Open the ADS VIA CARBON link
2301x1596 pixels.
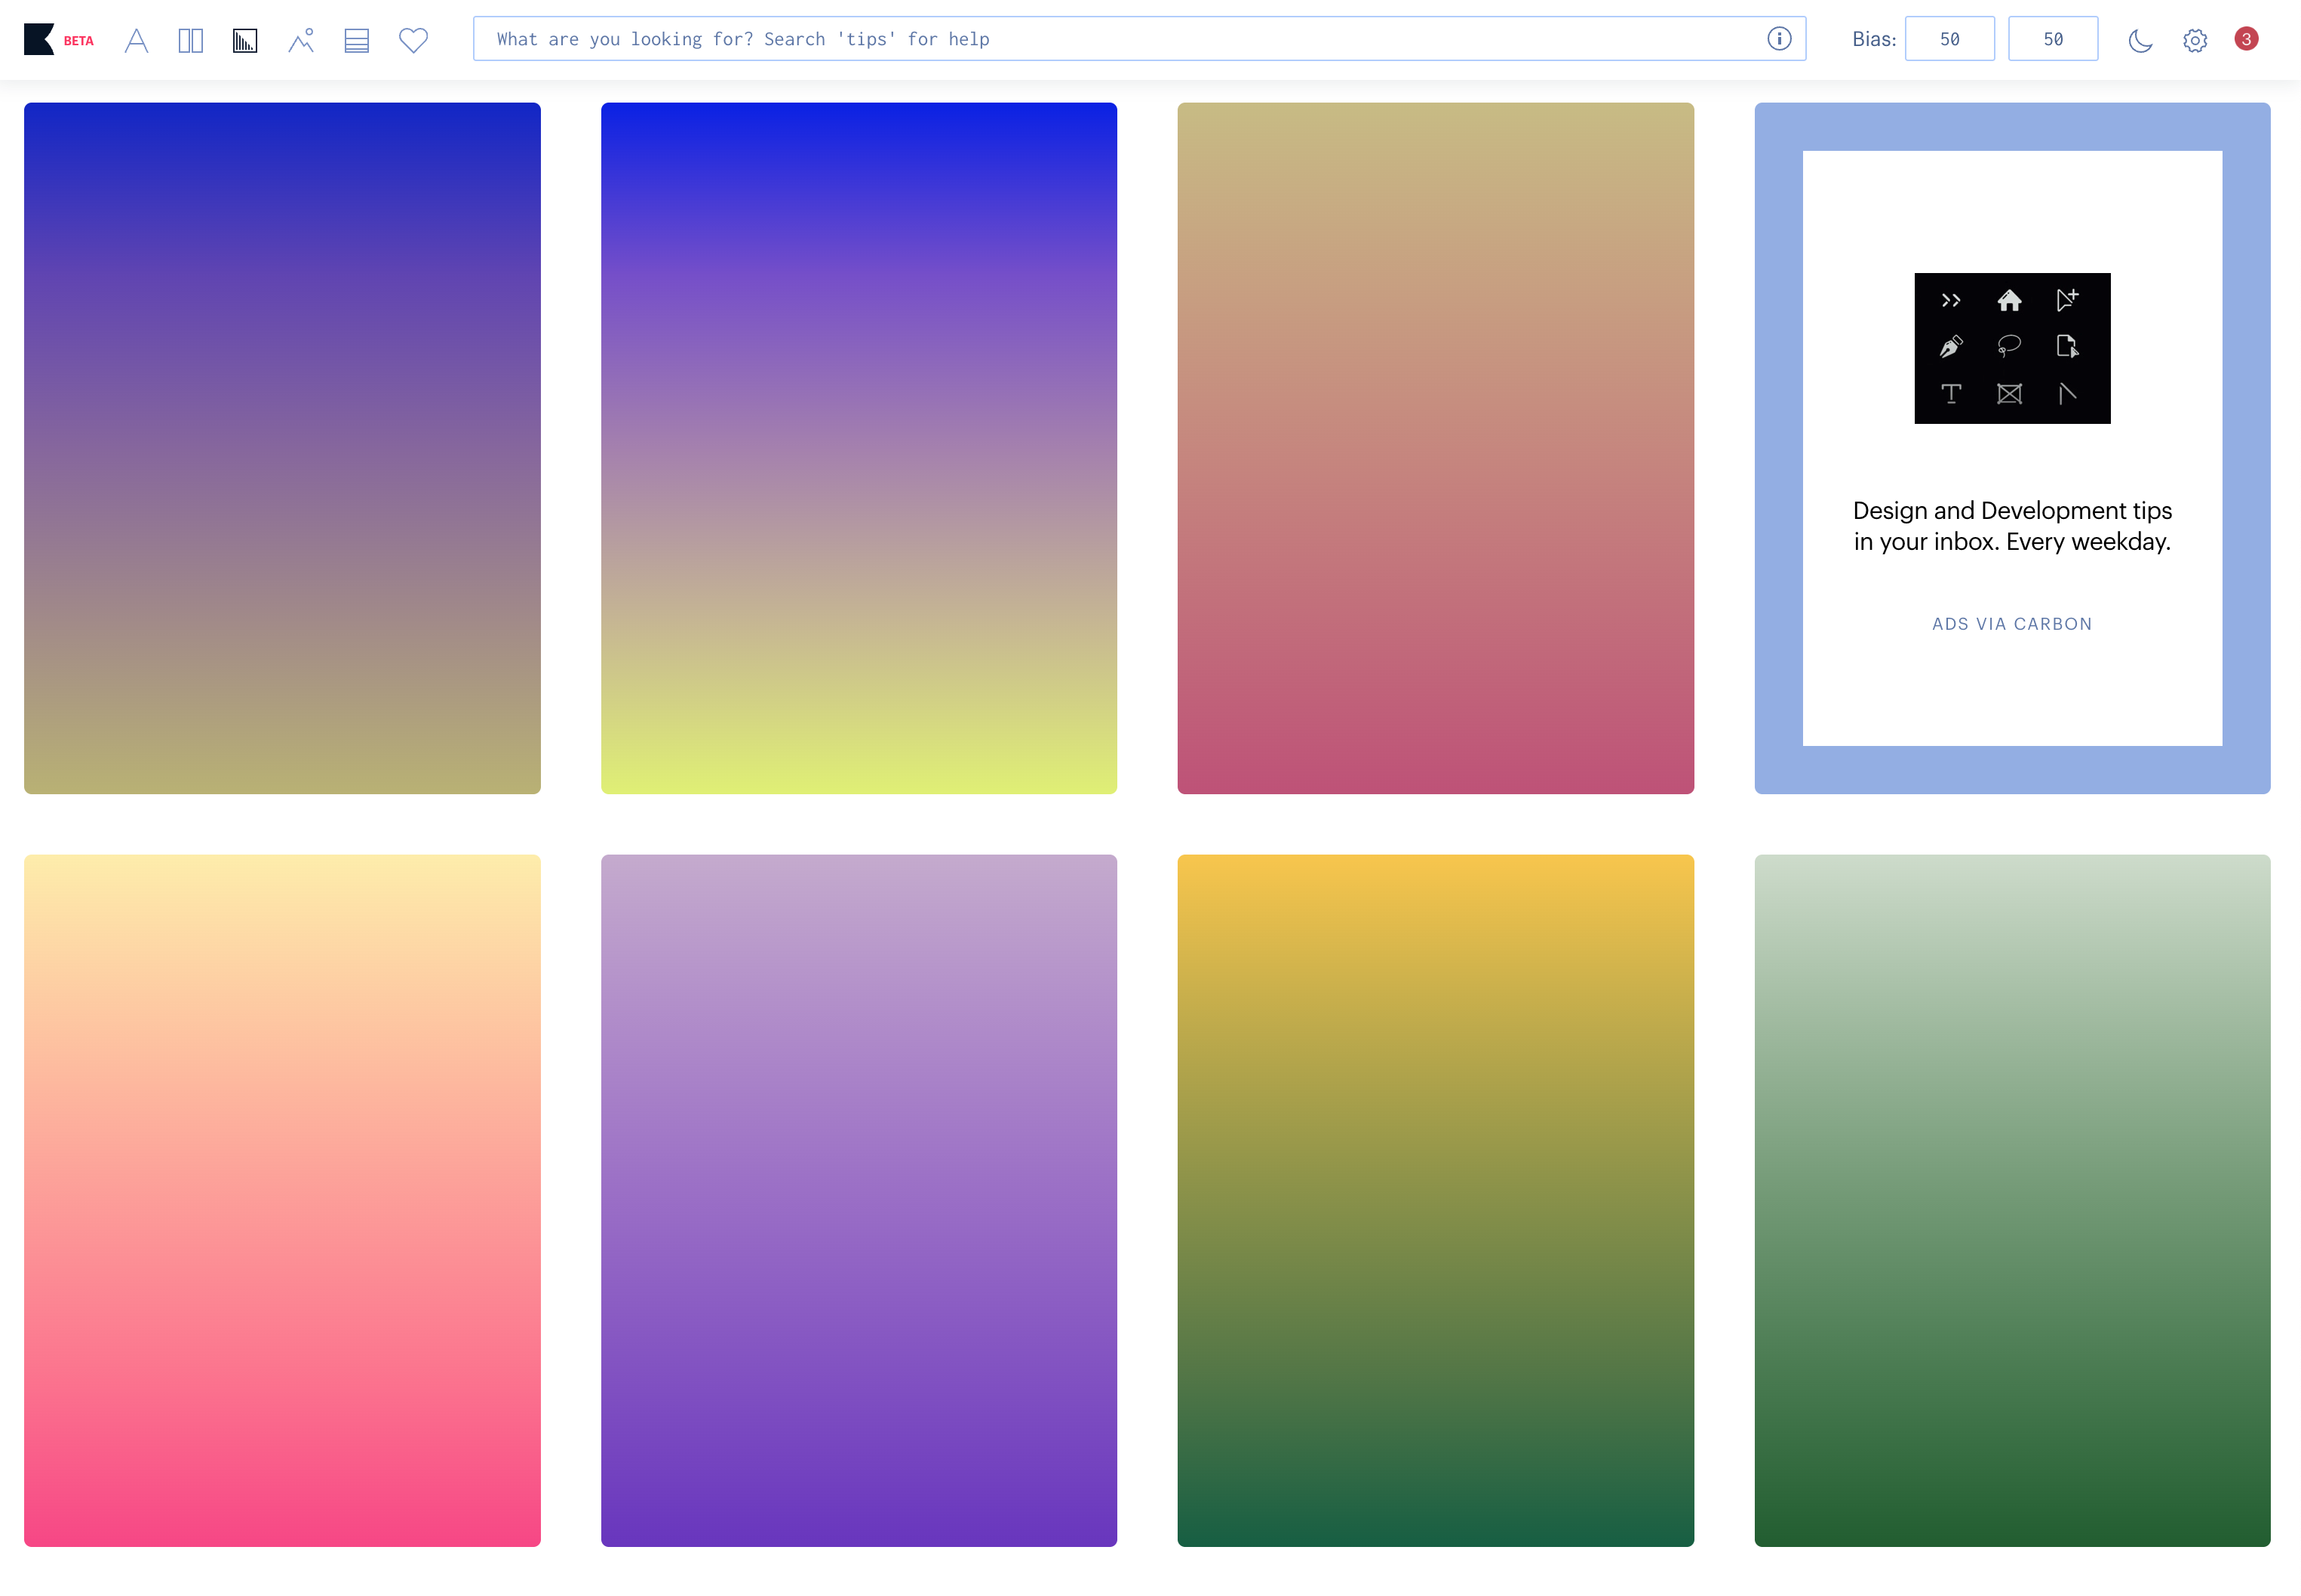coord(2011,624)
